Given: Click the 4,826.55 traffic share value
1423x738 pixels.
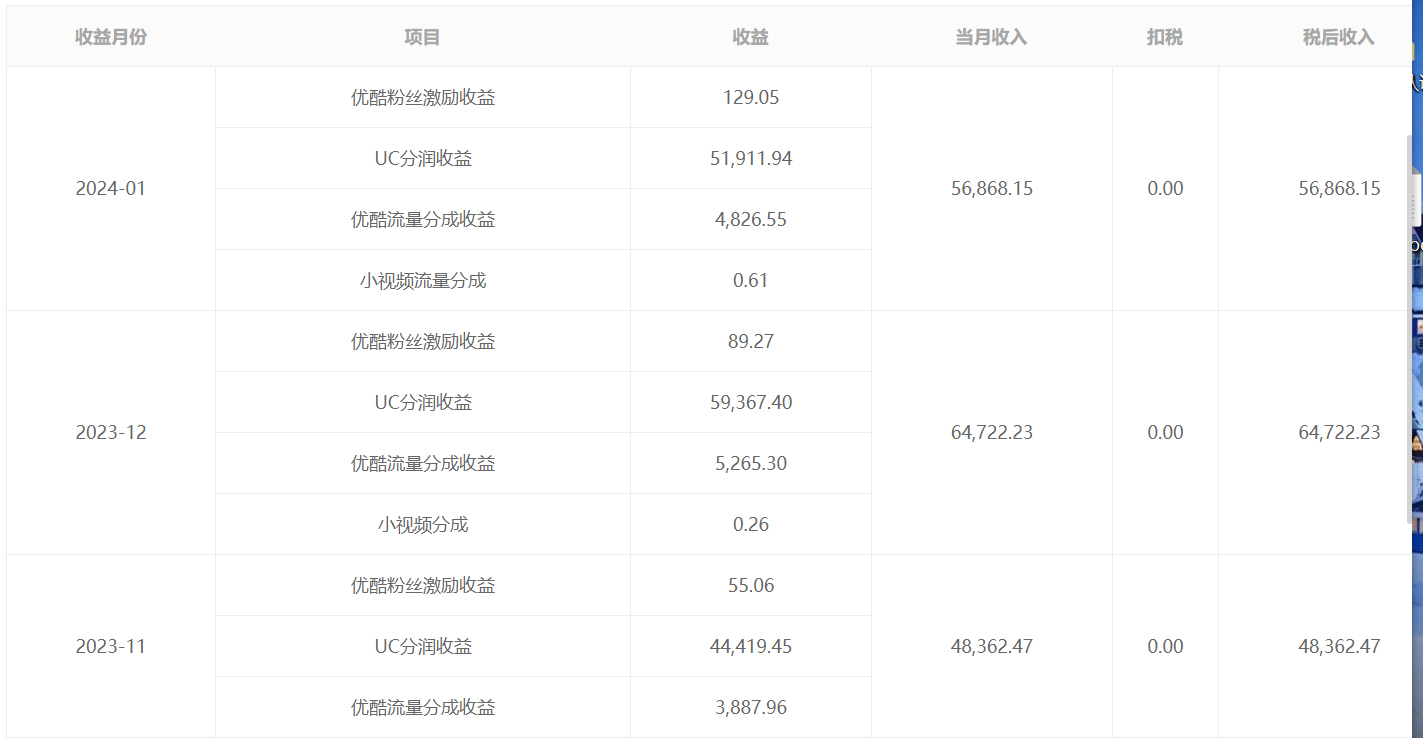Looking at the screenshot, I should [x=750, y=219].
